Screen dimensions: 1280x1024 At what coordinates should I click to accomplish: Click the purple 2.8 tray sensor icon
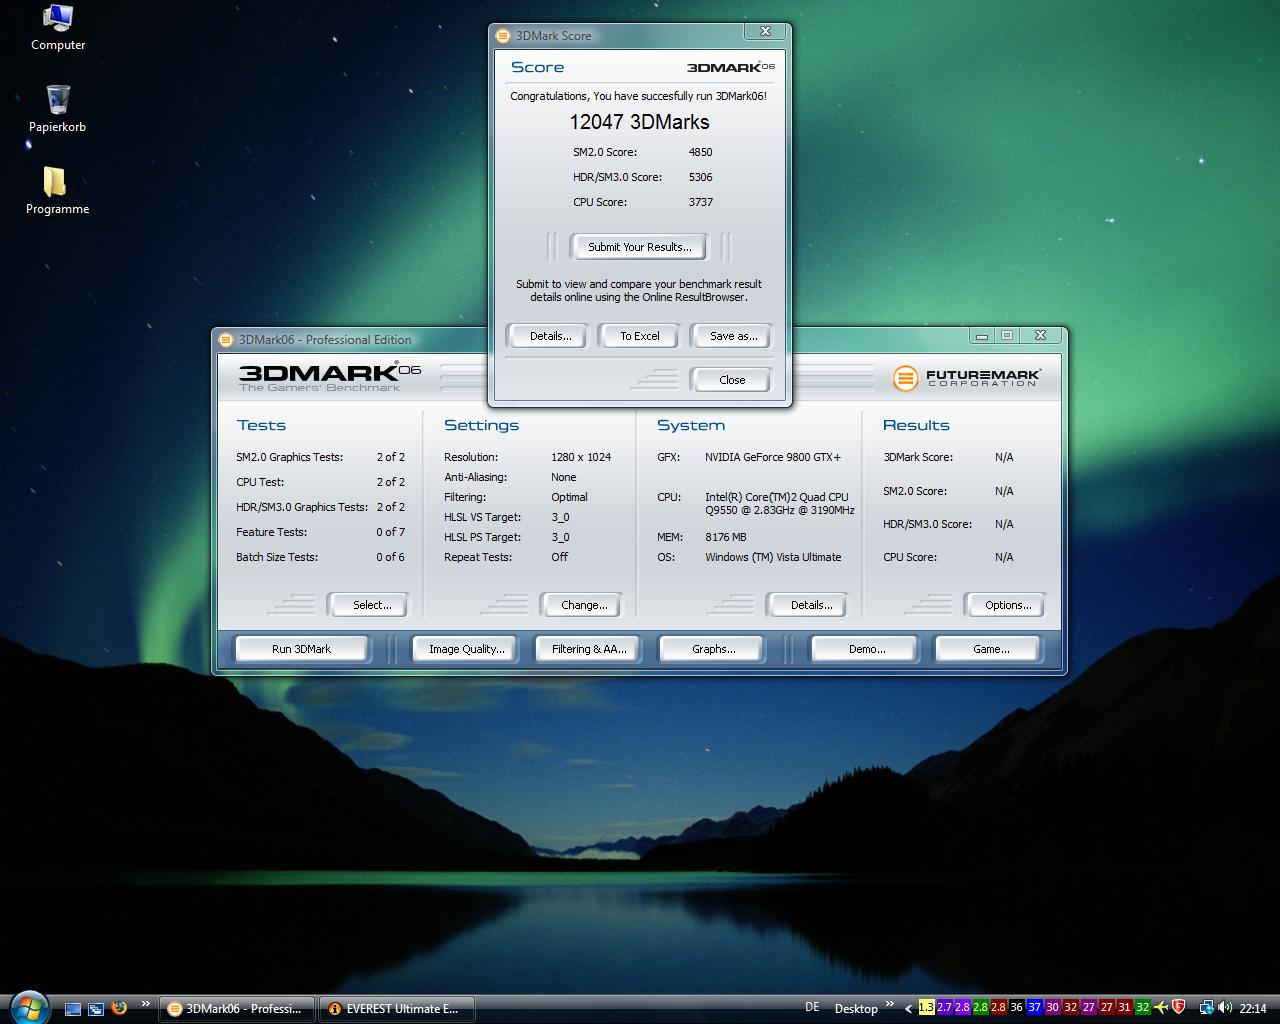click(x=962, y=1008)
